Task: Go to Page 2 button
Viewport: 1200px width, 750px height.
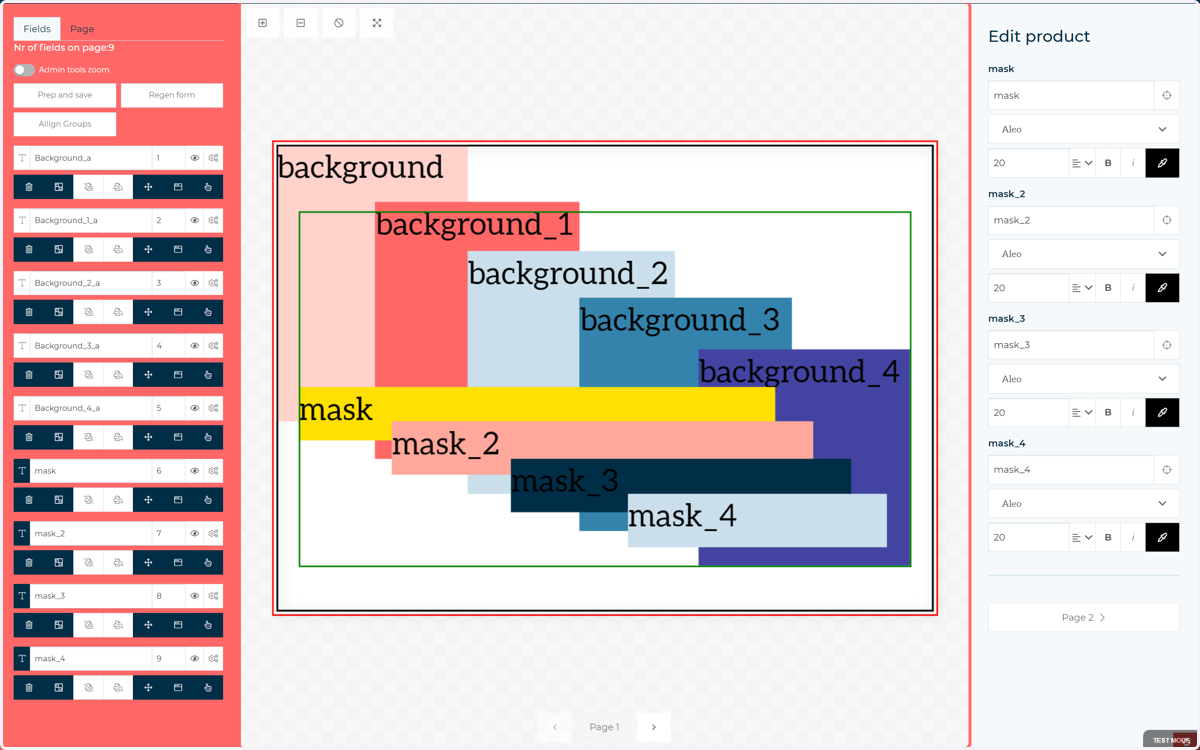Action: pos(1084,618)
